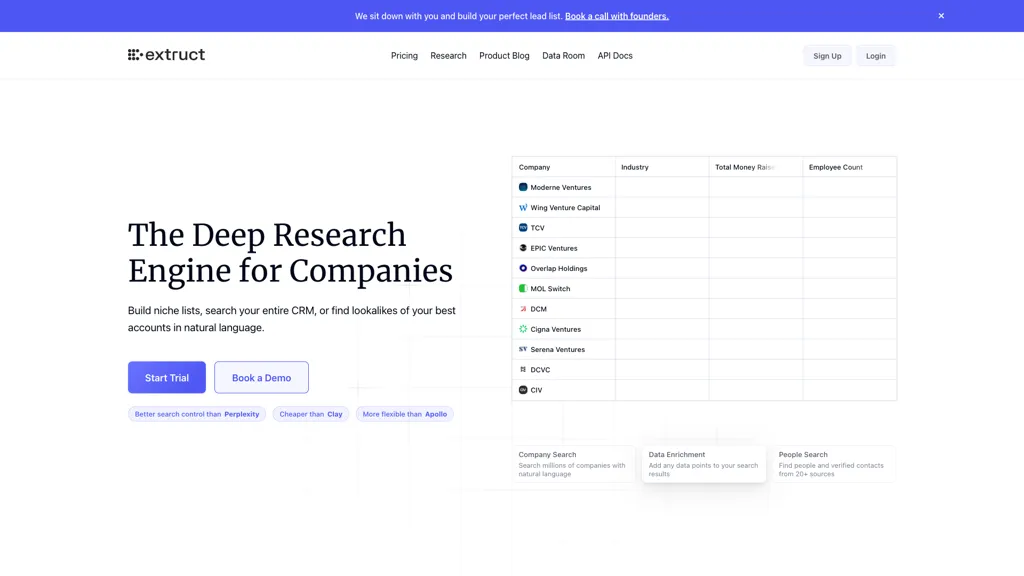Click the DCM company name
Screen dimensions: 1024x576
538,309
